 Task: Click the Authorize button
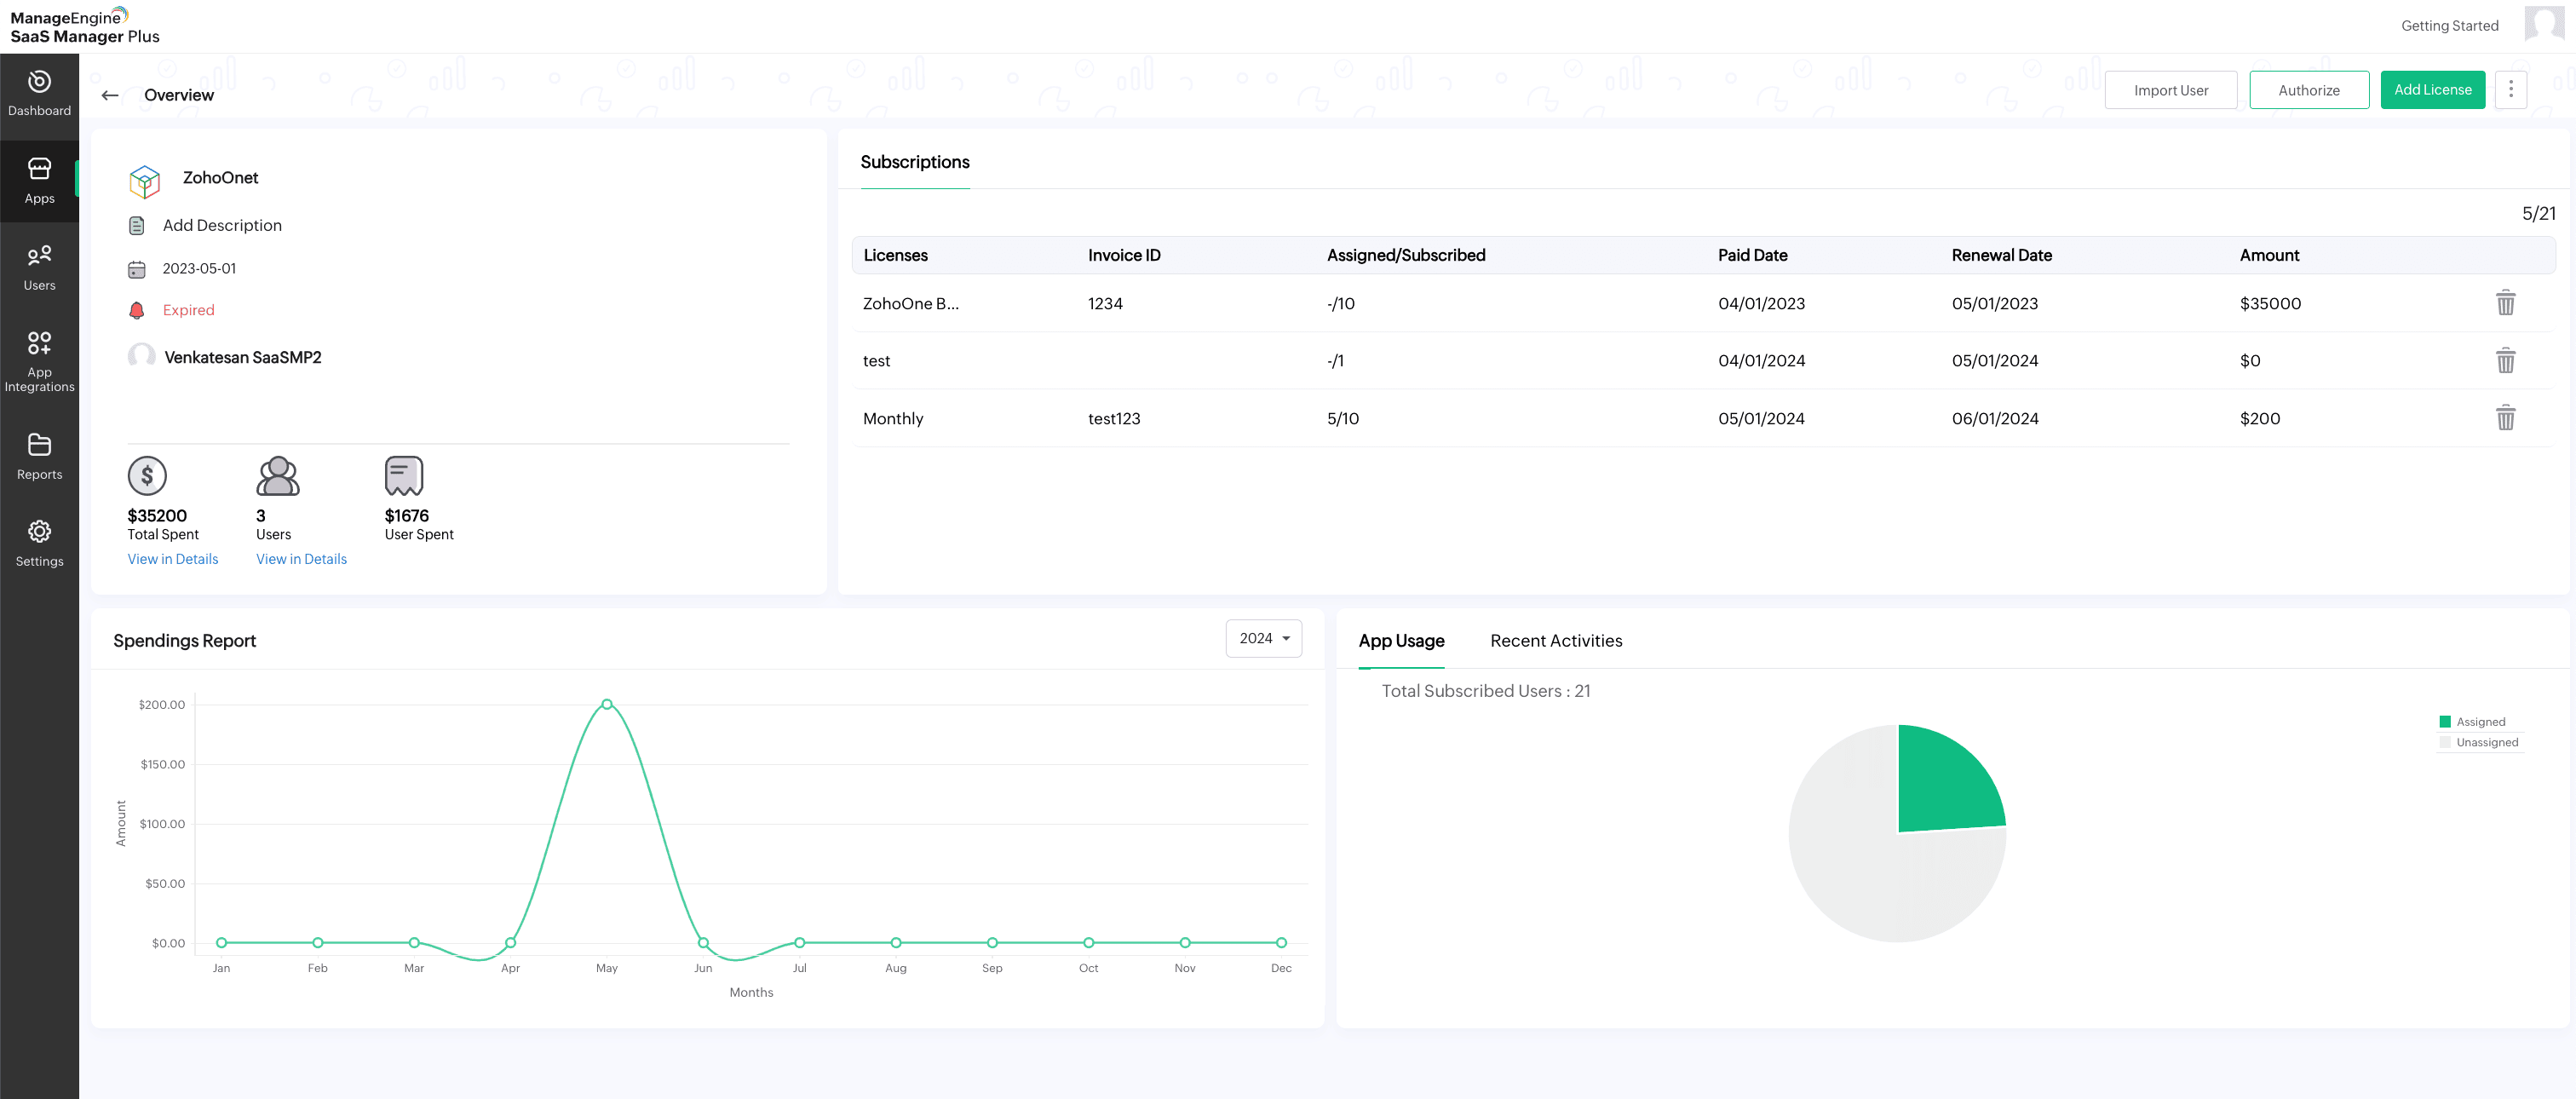click(x=2308, y=90)
